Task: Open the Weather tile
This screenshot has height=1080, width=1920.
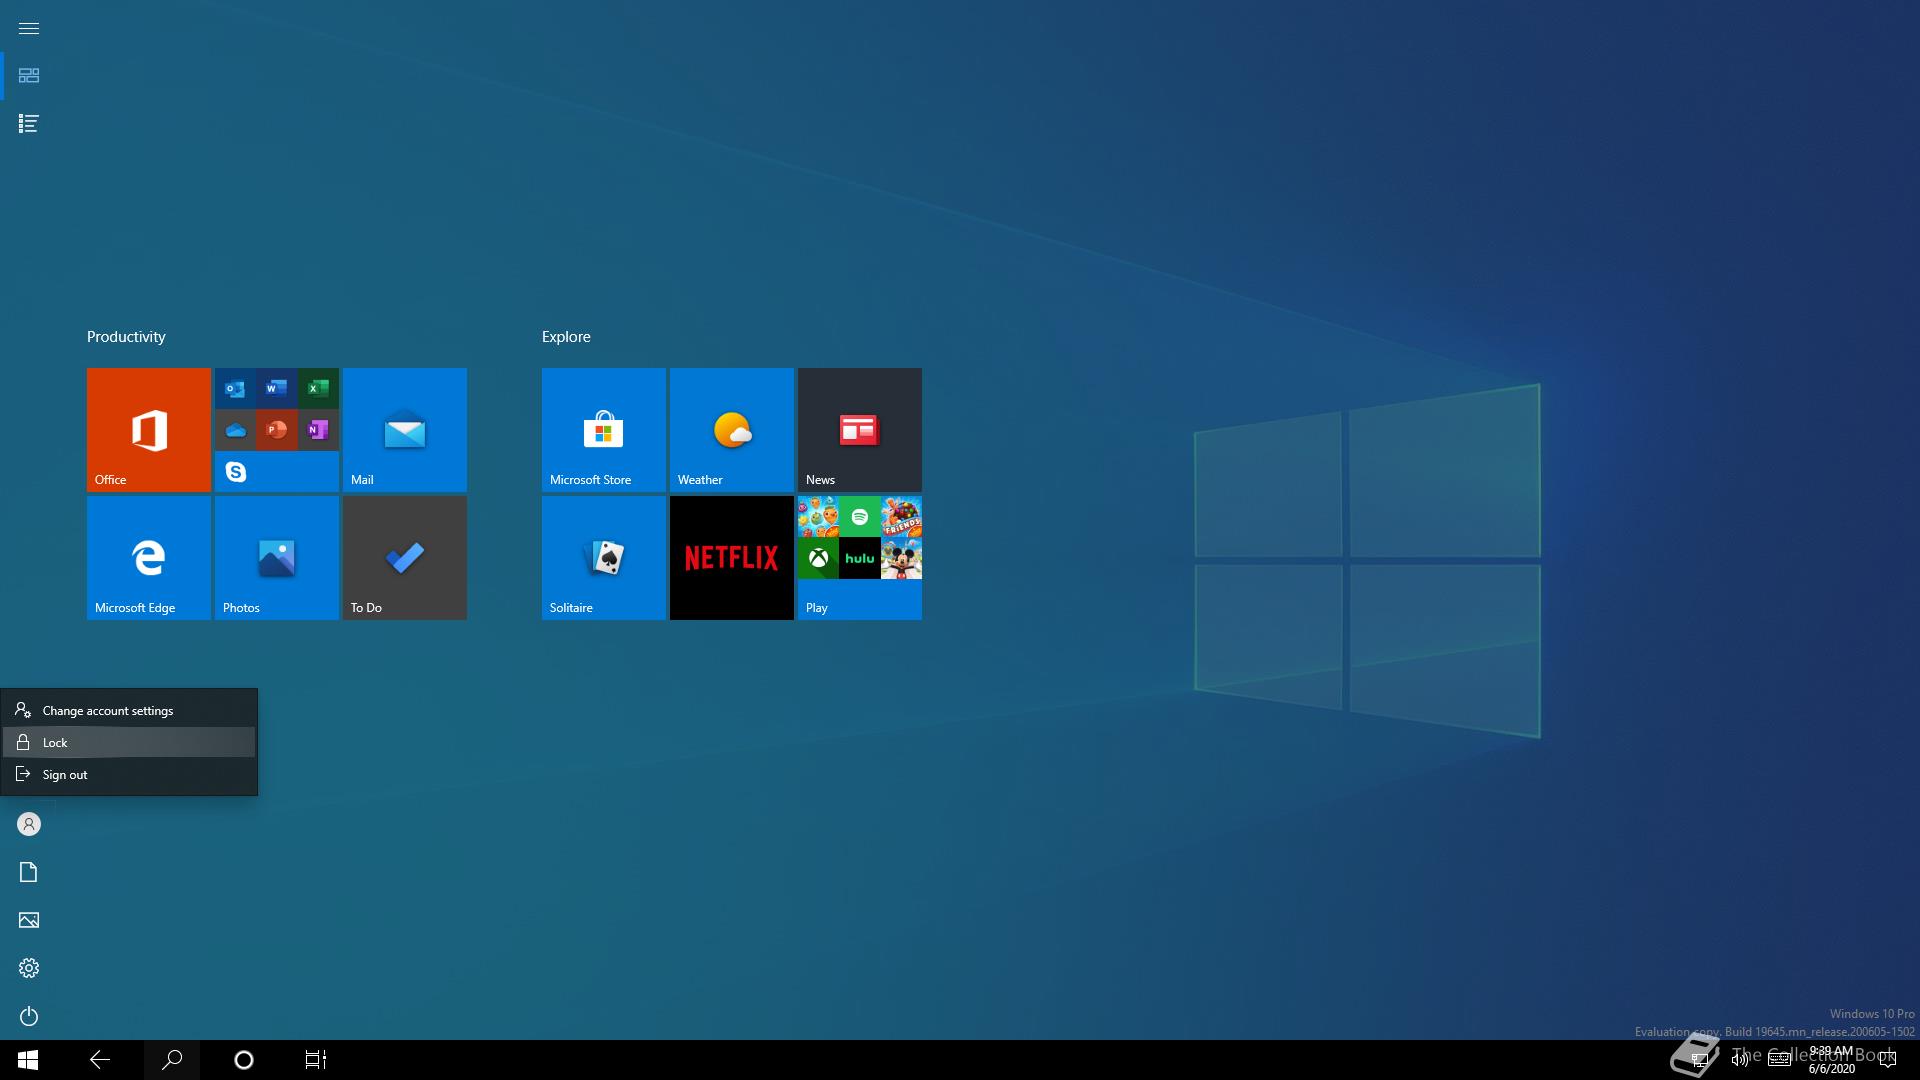Action: (732, 430)
